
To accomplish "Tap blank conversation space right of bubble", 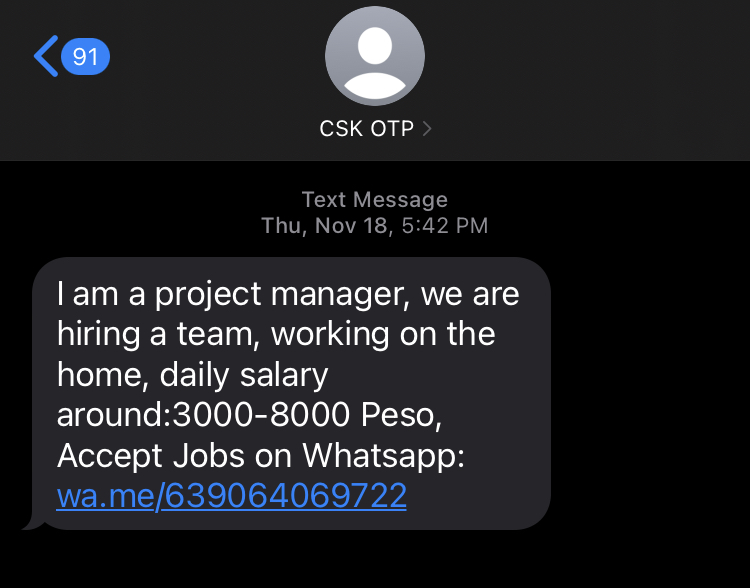I will click(651, 393).
